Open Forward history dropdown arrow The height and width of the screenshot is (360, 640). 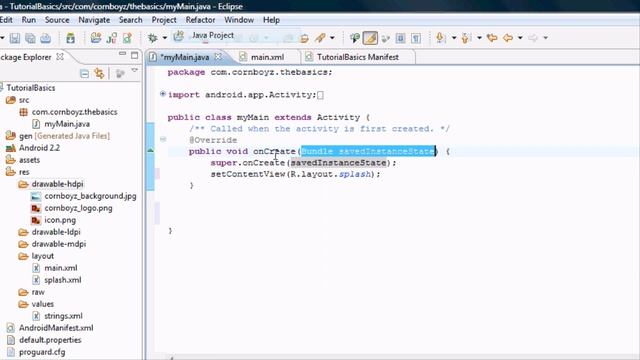coord(545,38)
